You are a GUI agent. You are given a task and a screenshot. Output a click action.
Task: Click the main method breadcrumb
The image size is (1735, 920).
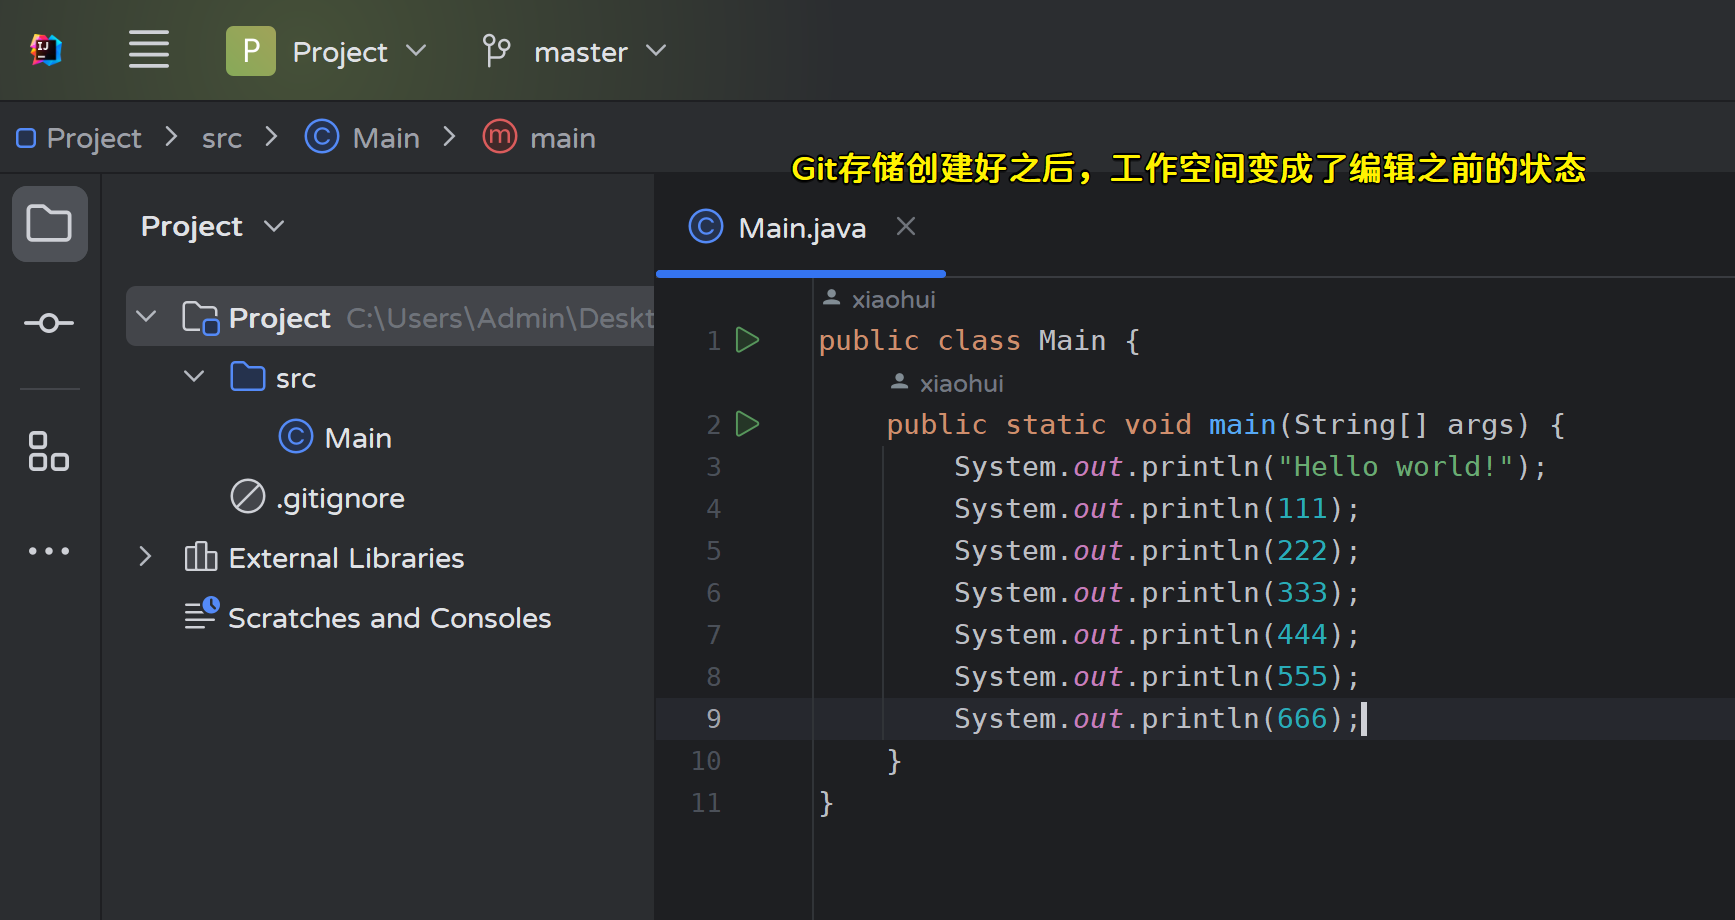pos(561,138)
